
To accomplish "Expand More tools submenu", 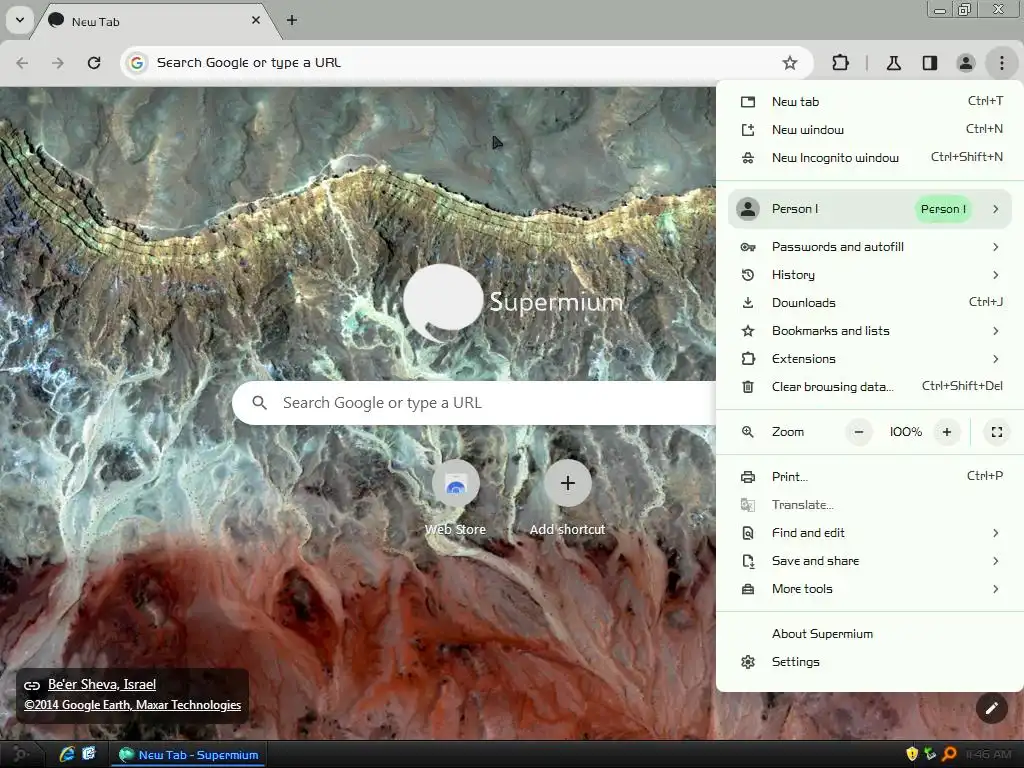I will pos(869,589).
